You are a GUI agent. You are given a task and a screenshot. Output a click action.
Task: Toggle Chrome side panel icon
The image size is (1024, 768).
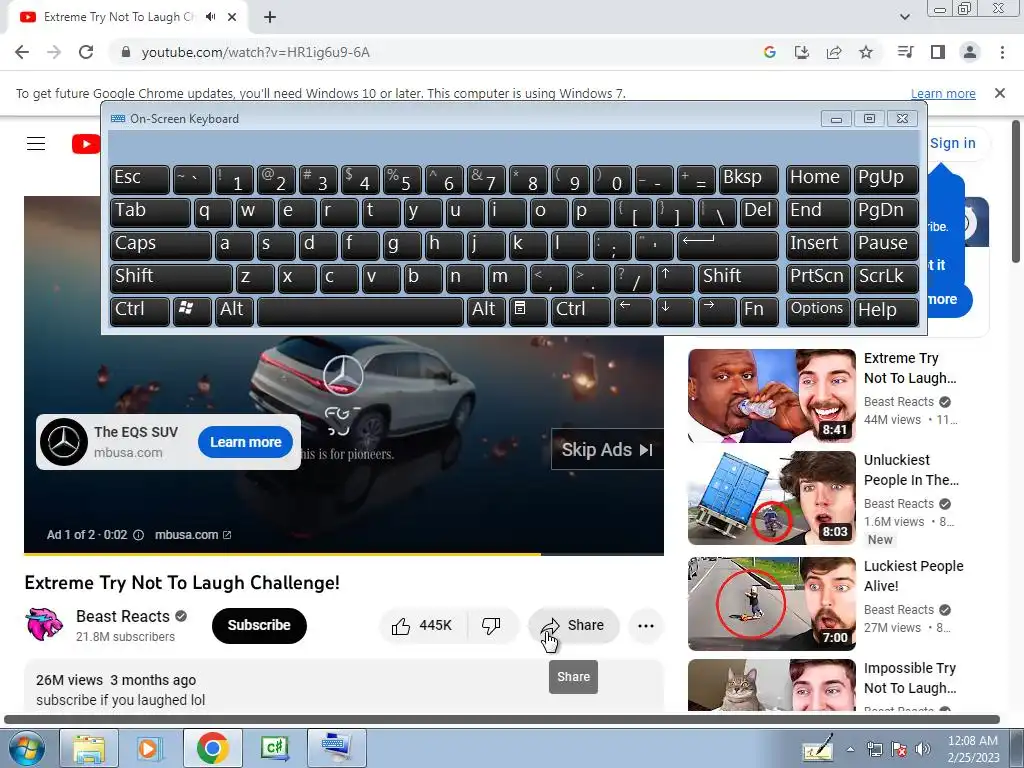point(938,52)
